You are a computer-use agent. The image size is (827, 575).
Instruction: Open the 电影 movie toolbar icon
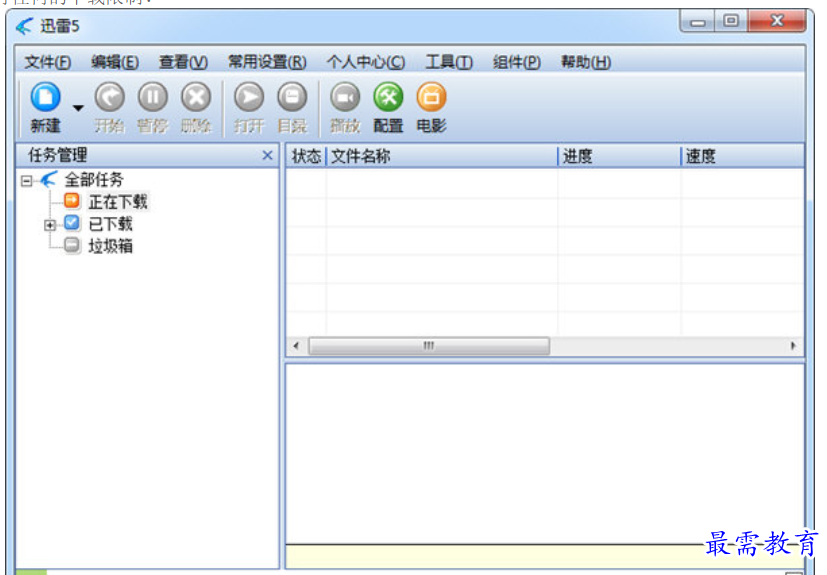pos(431,107)
